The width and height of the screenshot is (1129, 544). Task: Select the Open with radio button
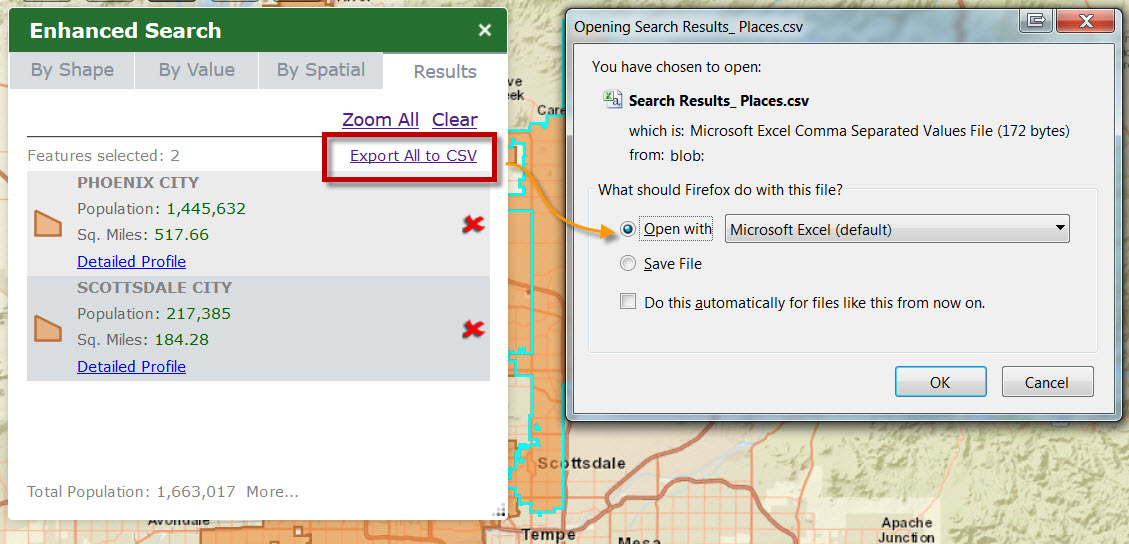point(628,230)
